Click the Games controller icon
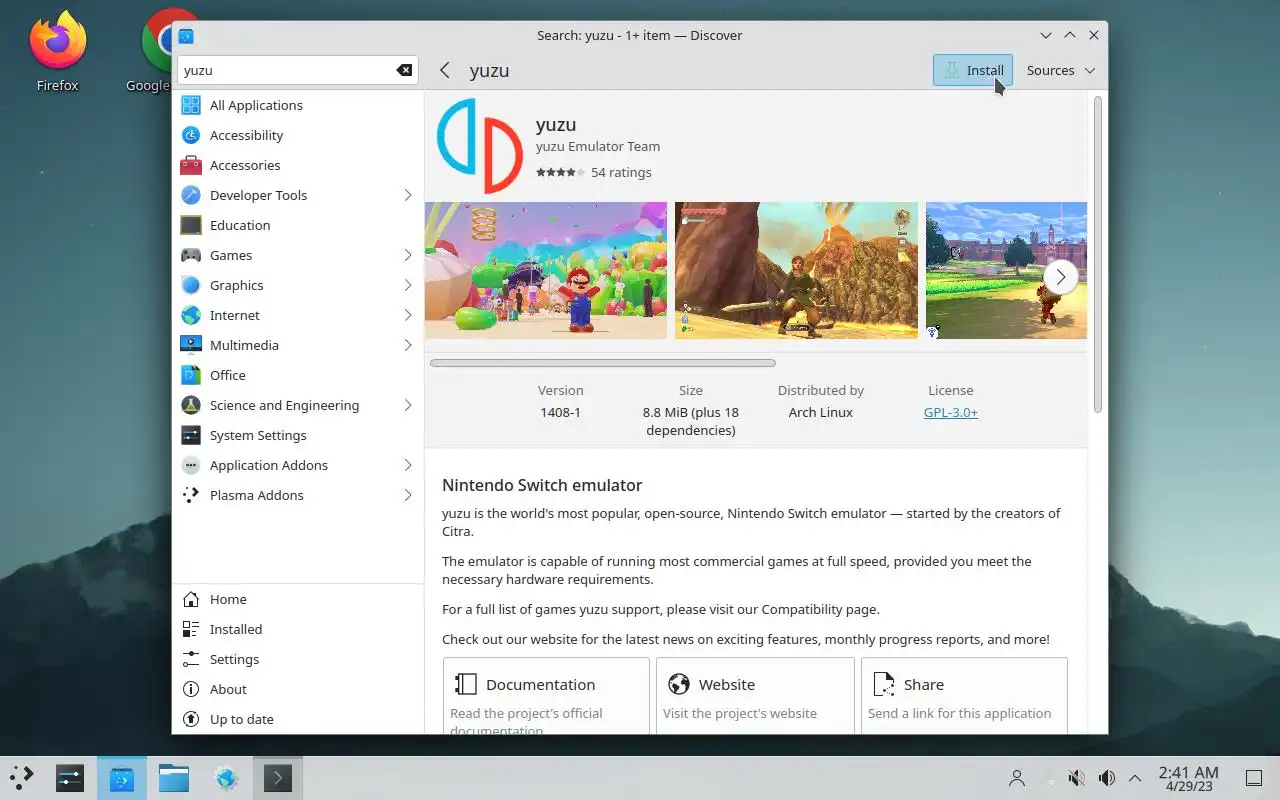Viewport: 1280px width, 800px height. point(191,255)
